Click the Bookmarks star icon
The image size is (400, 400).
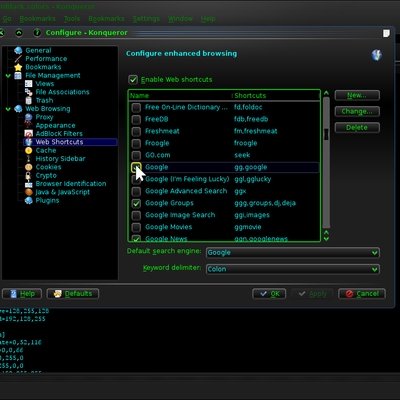[x=18, y=67]
